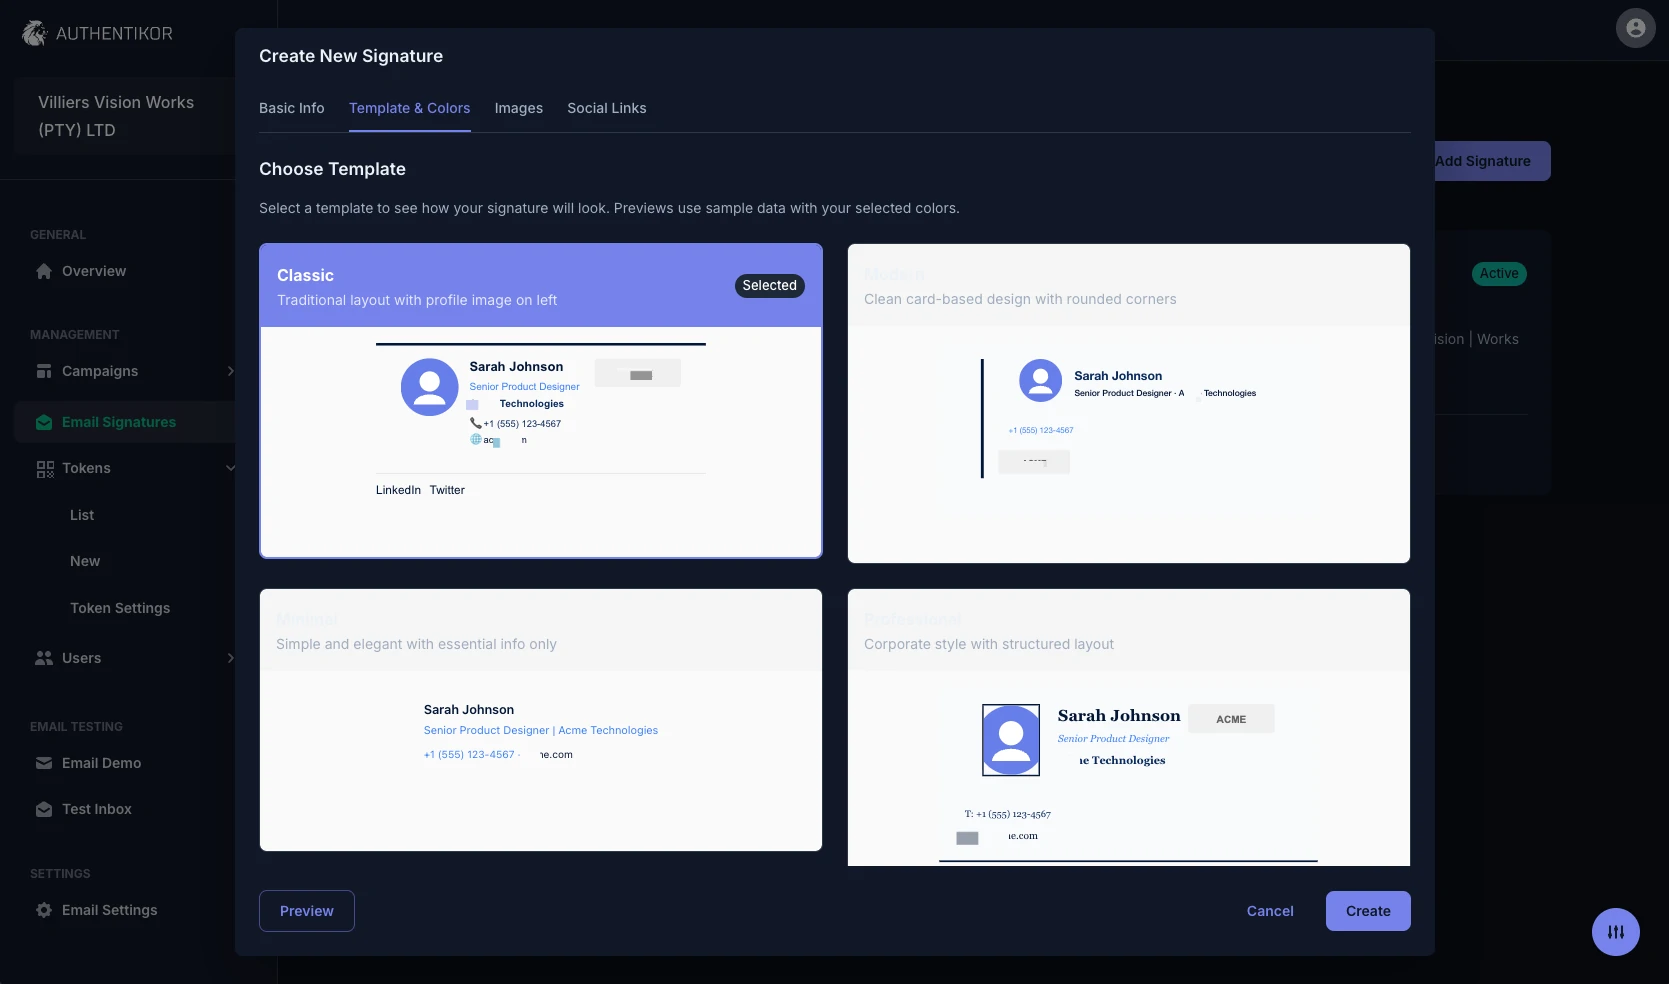The image size is (1669, 984).
Task: Open Token Settings in the sidebar
Action: (119, 607)
